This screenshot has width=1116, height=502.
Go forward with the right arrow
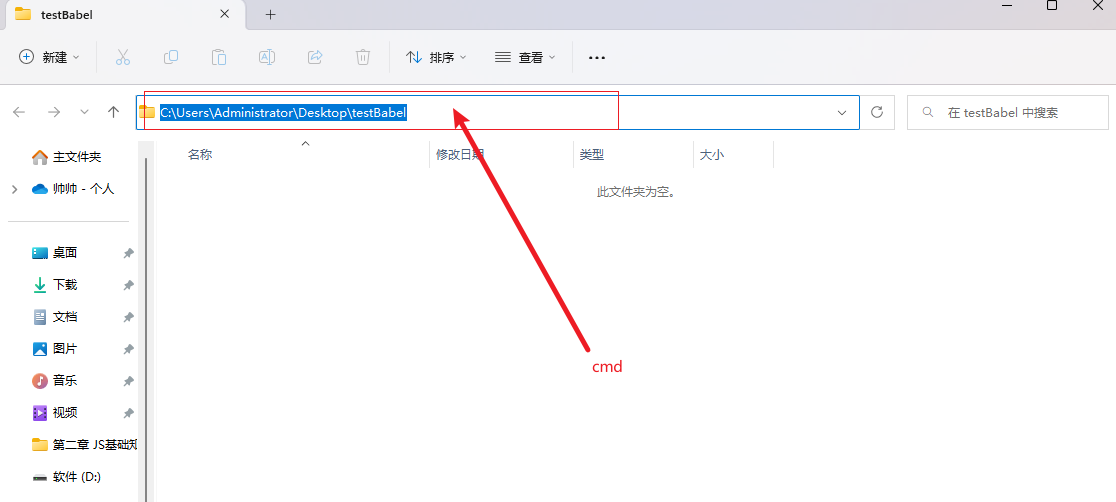(53, 113)
